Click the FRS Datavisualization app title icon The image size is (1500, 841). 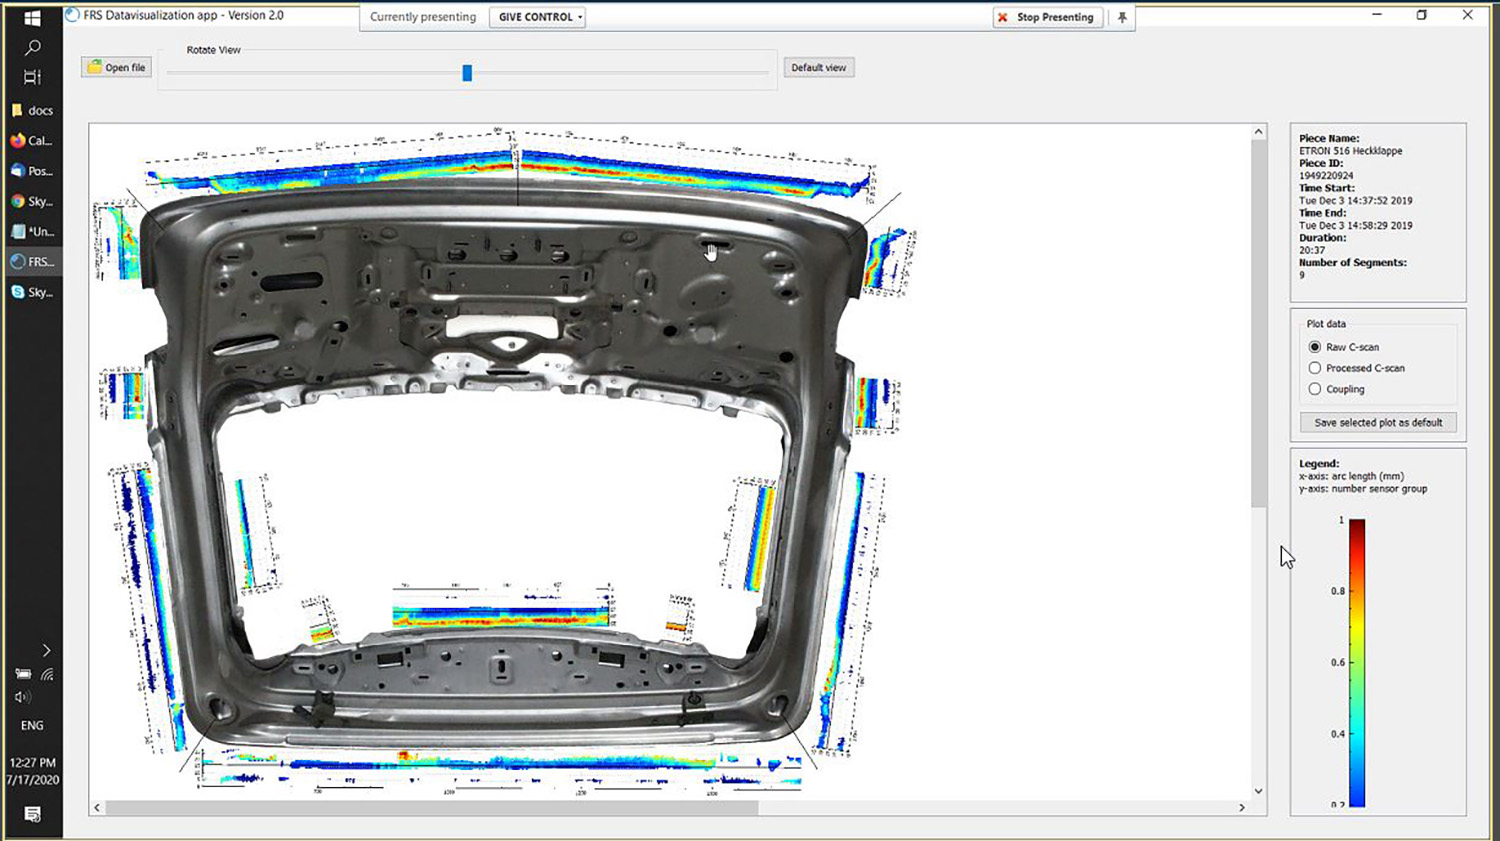pyautogui.click(x=72, y=15)
